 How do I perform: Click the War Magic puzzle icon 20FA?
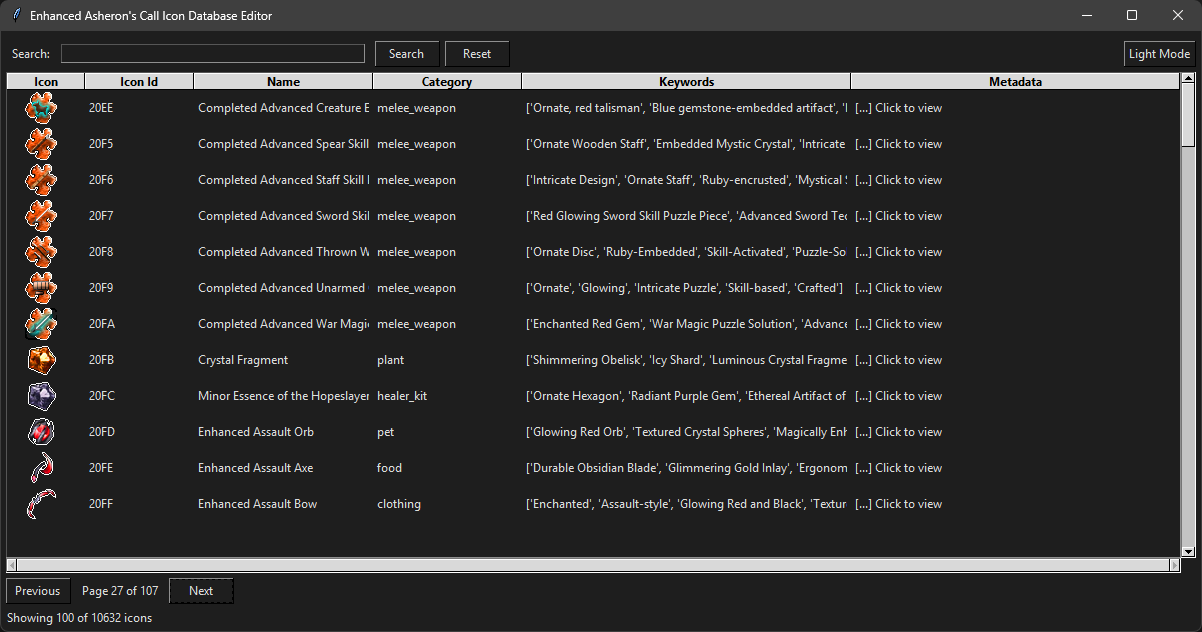coord(41,324)
